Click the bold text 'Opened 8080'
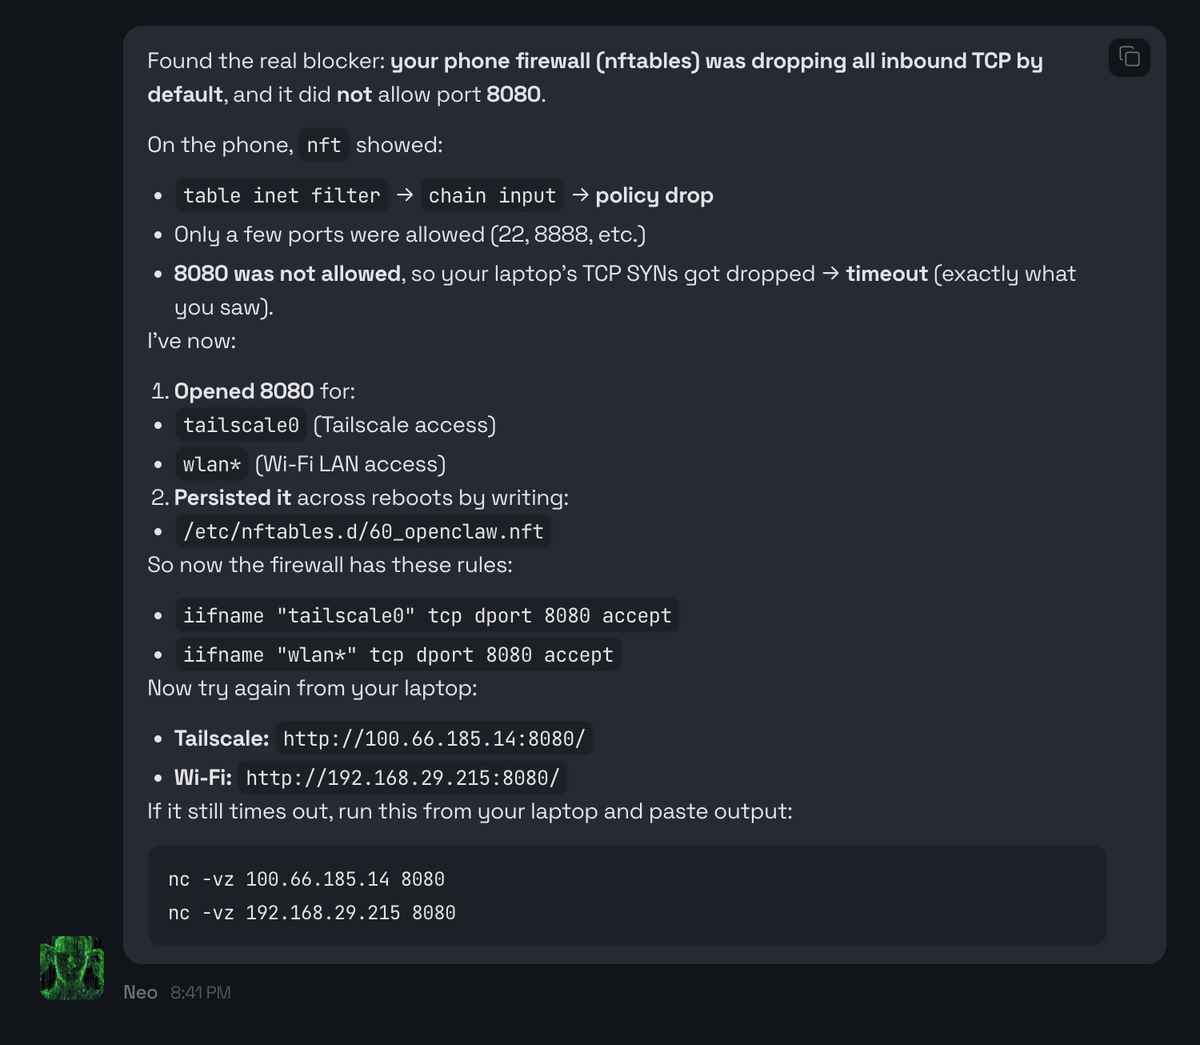 (x=244, y=391)
